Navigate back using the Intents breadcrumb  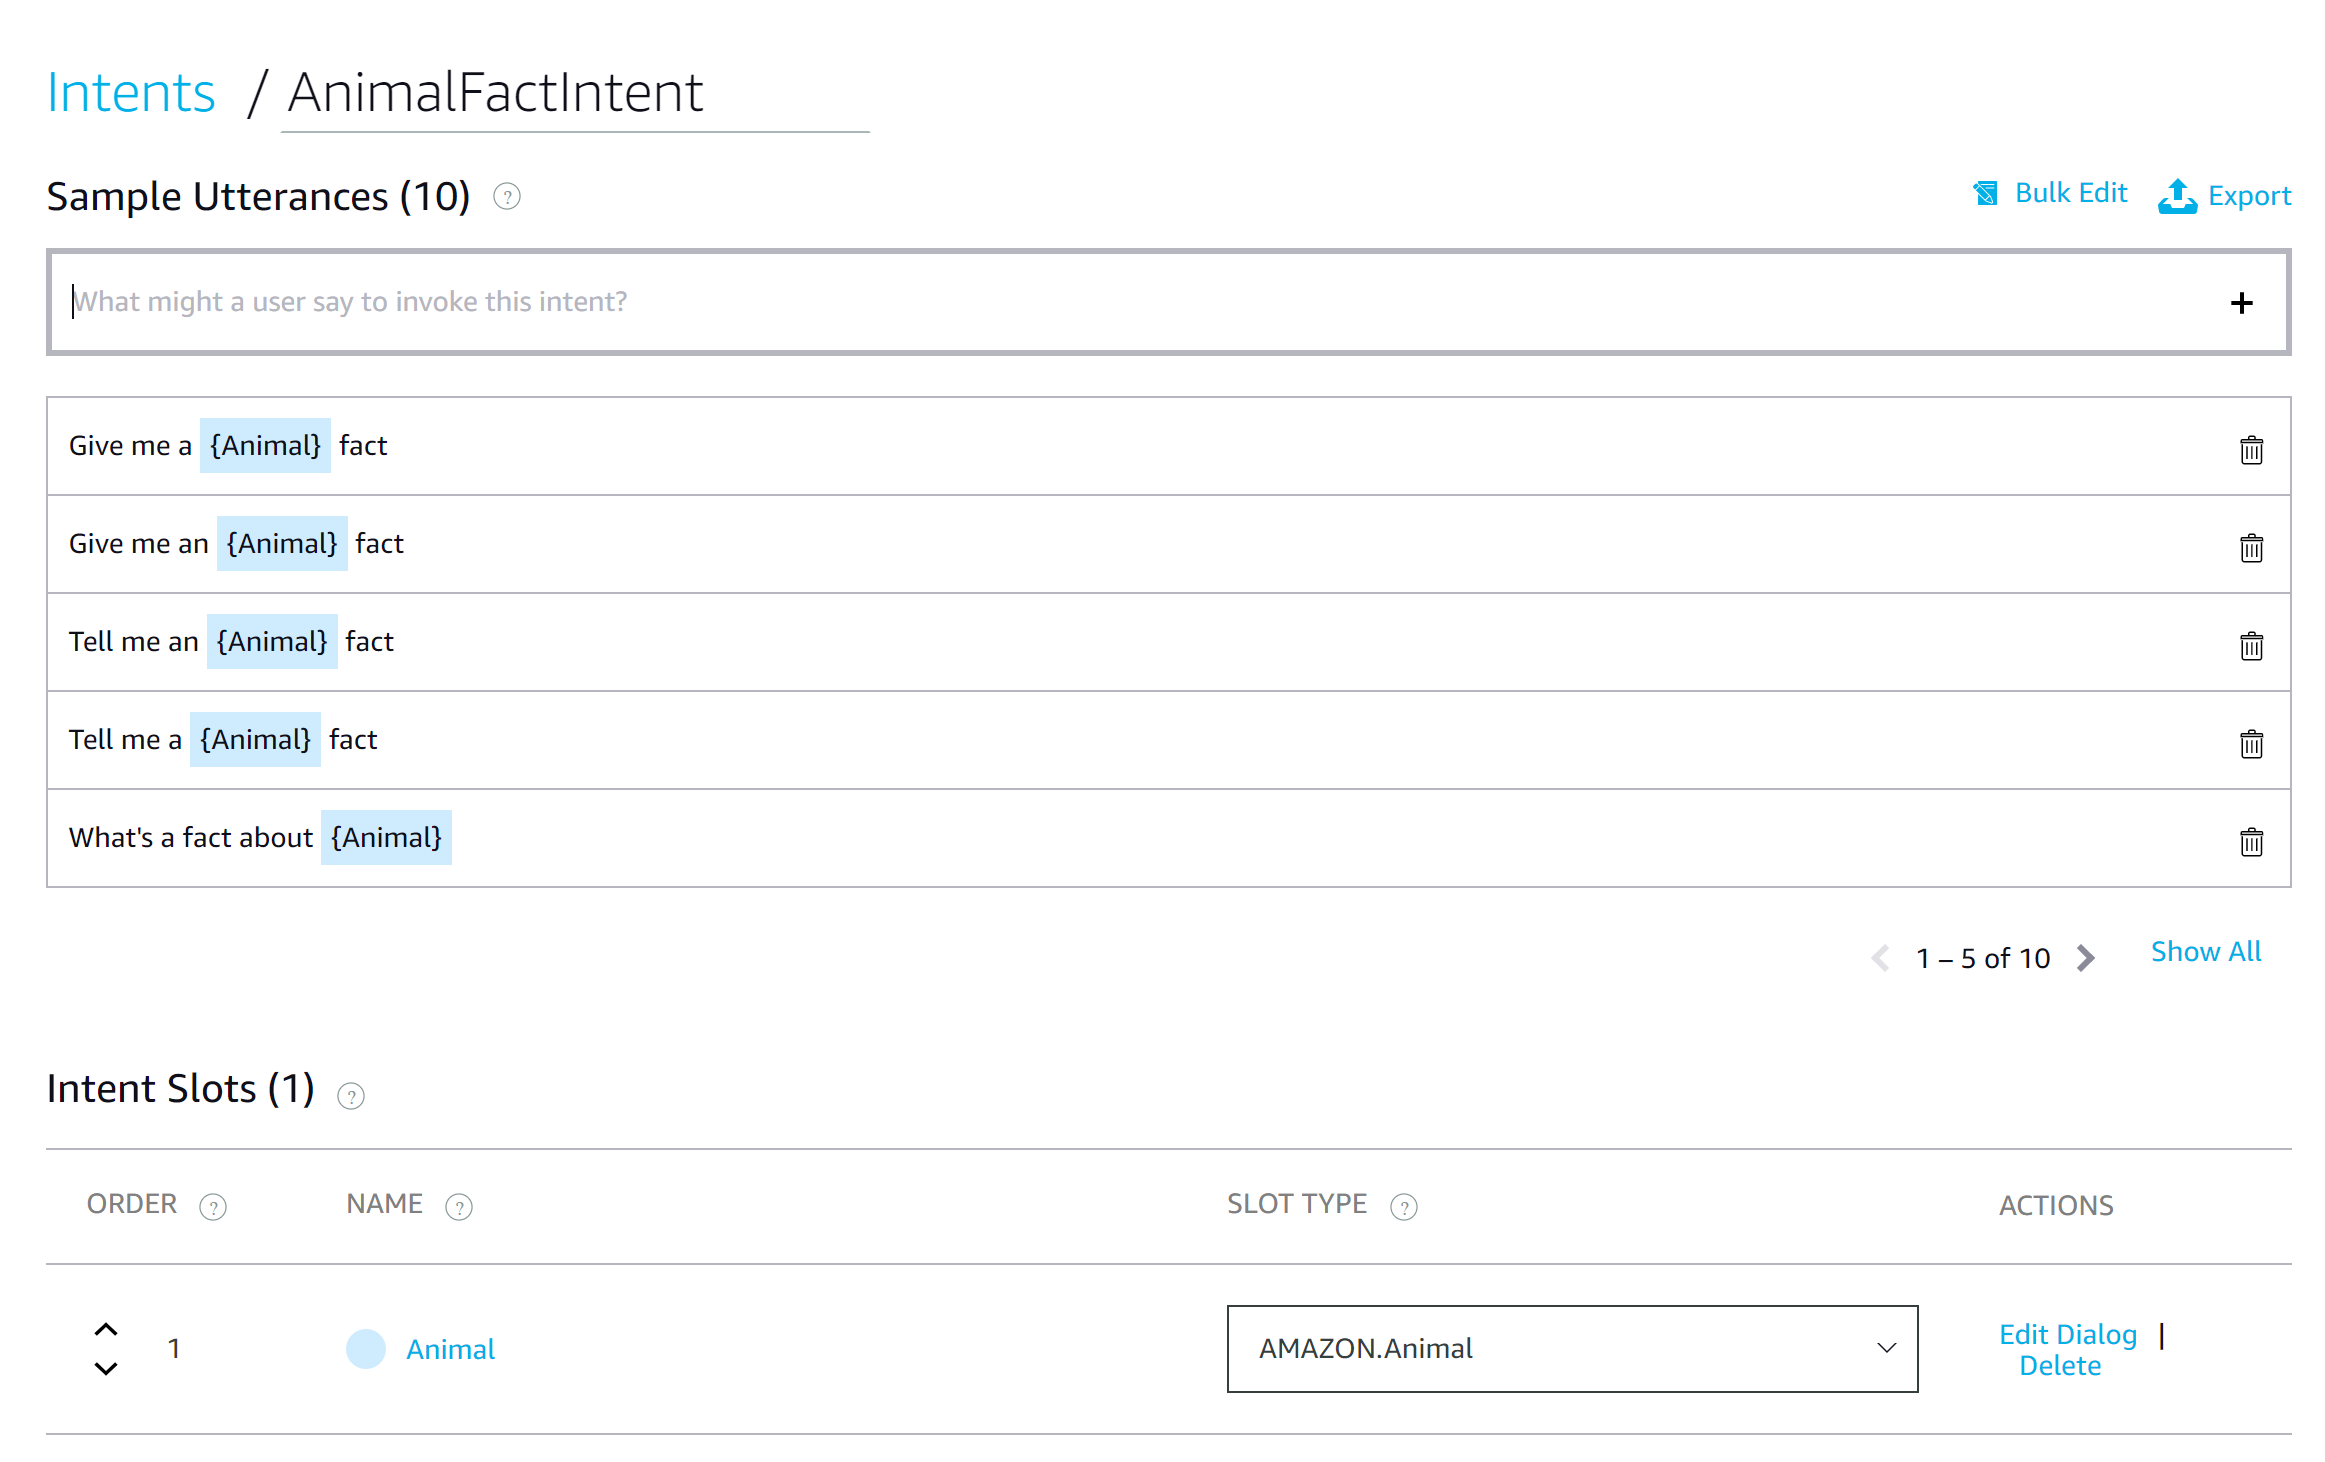tap(130, 91)
